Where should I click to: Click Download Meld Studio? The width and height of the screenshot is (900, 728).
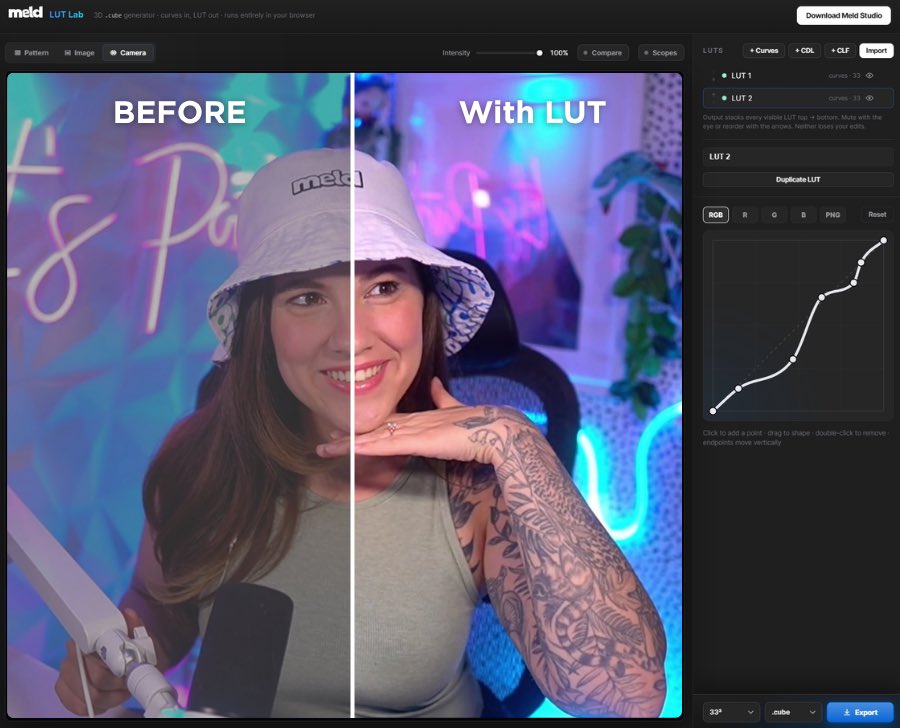pyautogui.click(x=844, y=16)
